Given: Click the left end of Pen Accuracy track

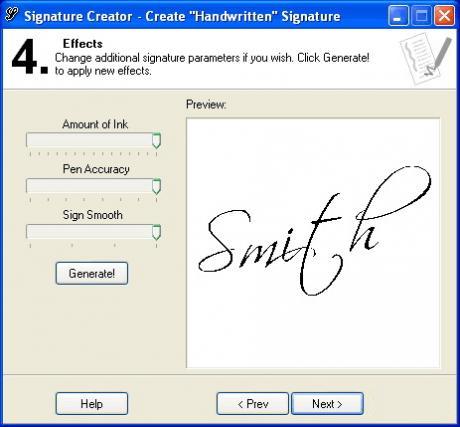Looking at the screenshot, I should [x=30, y=185].
